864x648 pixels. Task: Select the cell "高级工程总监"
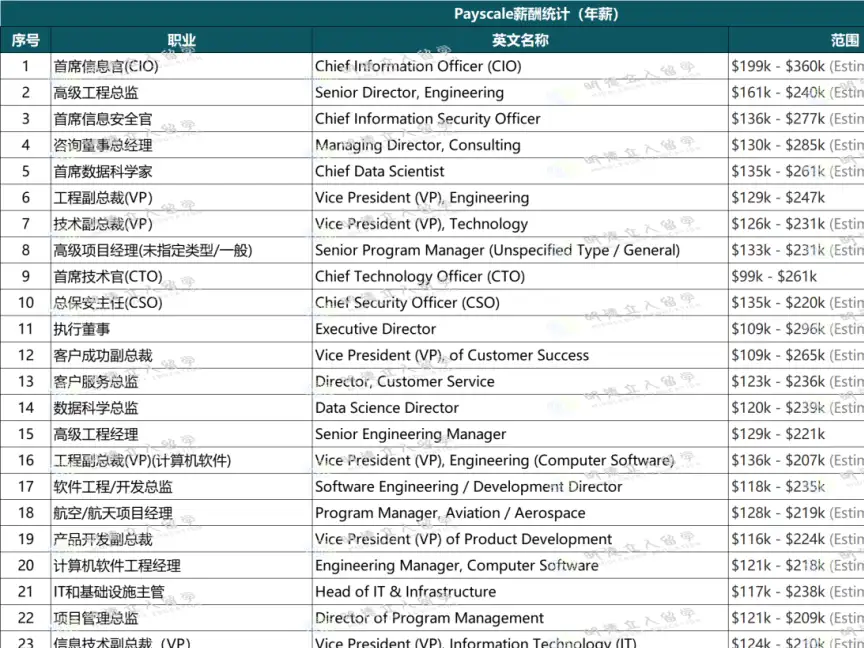pos(181,93)
